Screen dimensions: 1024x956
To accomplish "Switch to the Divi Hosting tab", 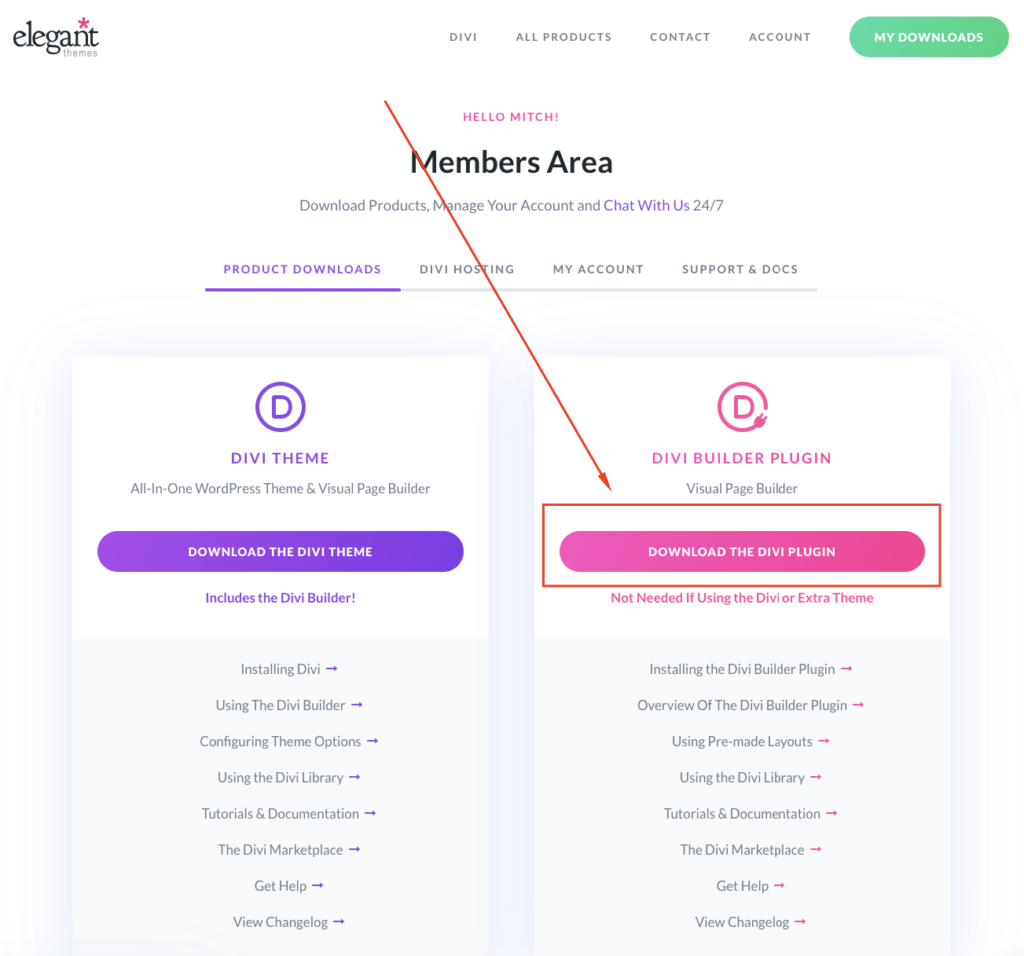I will click(467, 269).
